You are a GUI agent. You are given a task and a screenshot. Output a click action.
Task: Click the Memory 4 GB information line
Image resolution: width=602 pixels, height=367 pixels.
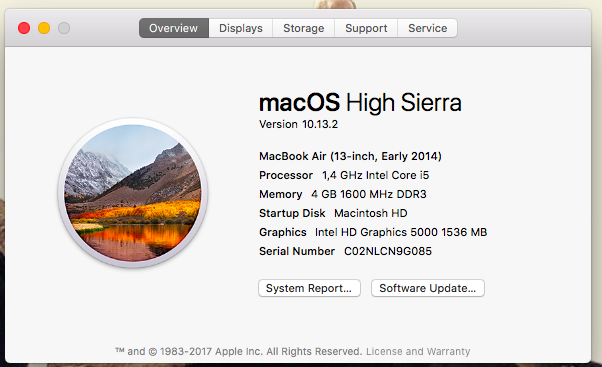point(342,194)
